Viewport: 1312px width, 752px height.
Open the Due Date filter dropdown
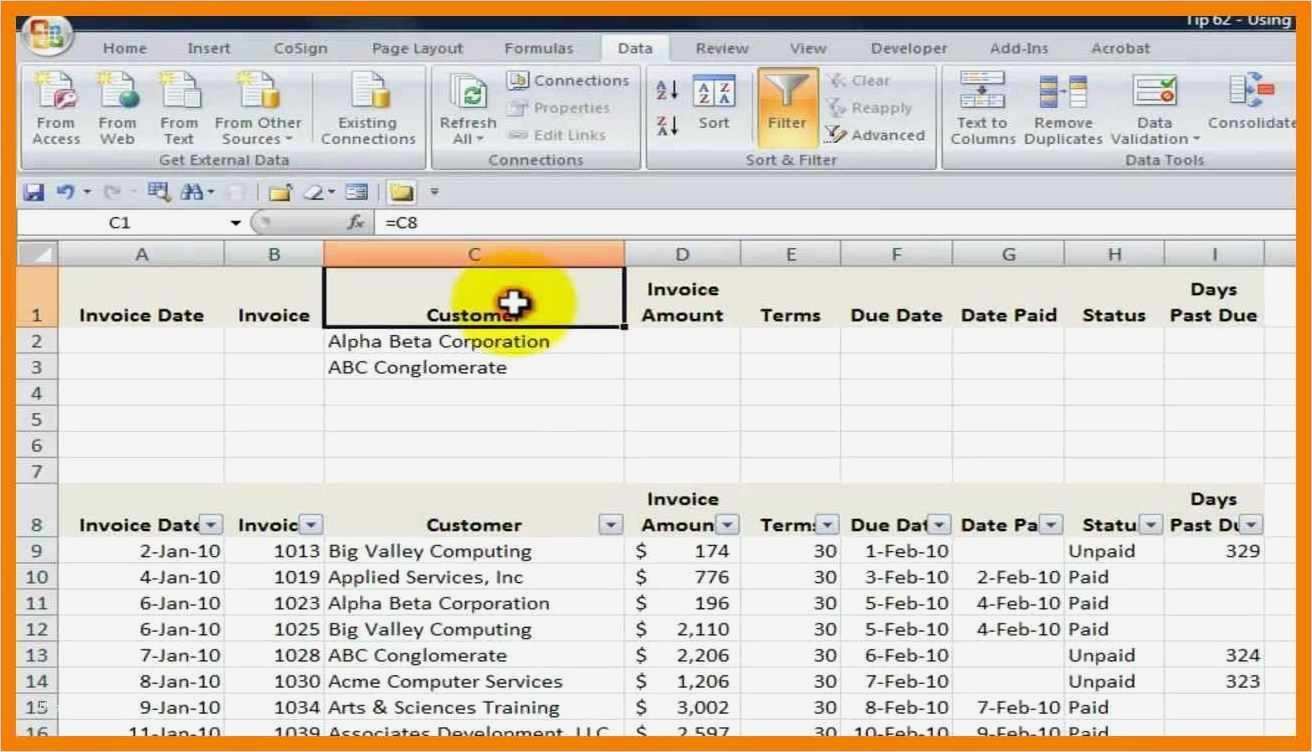[x=939, y=525]
